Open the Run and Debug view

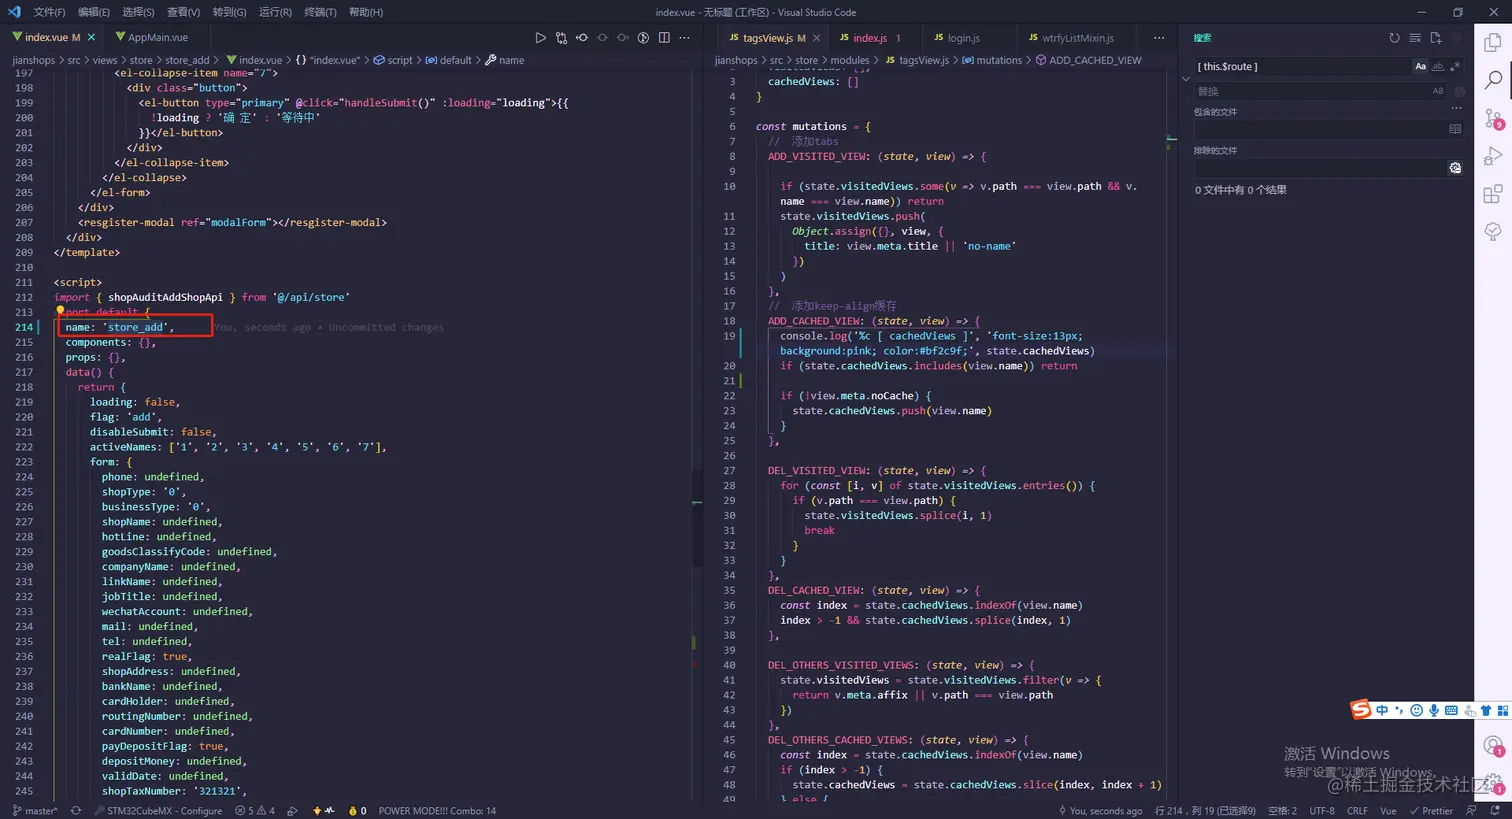(x=1493, y=156)
